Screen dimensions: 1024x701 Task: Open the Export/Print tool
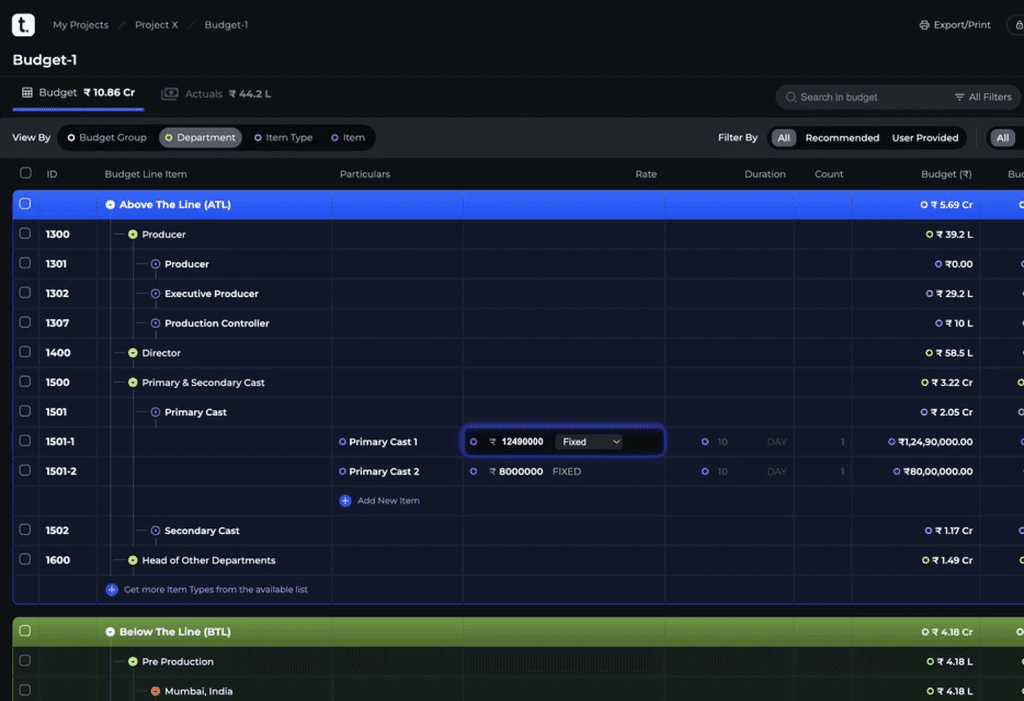pyautogui.click(x=954, y=24)
